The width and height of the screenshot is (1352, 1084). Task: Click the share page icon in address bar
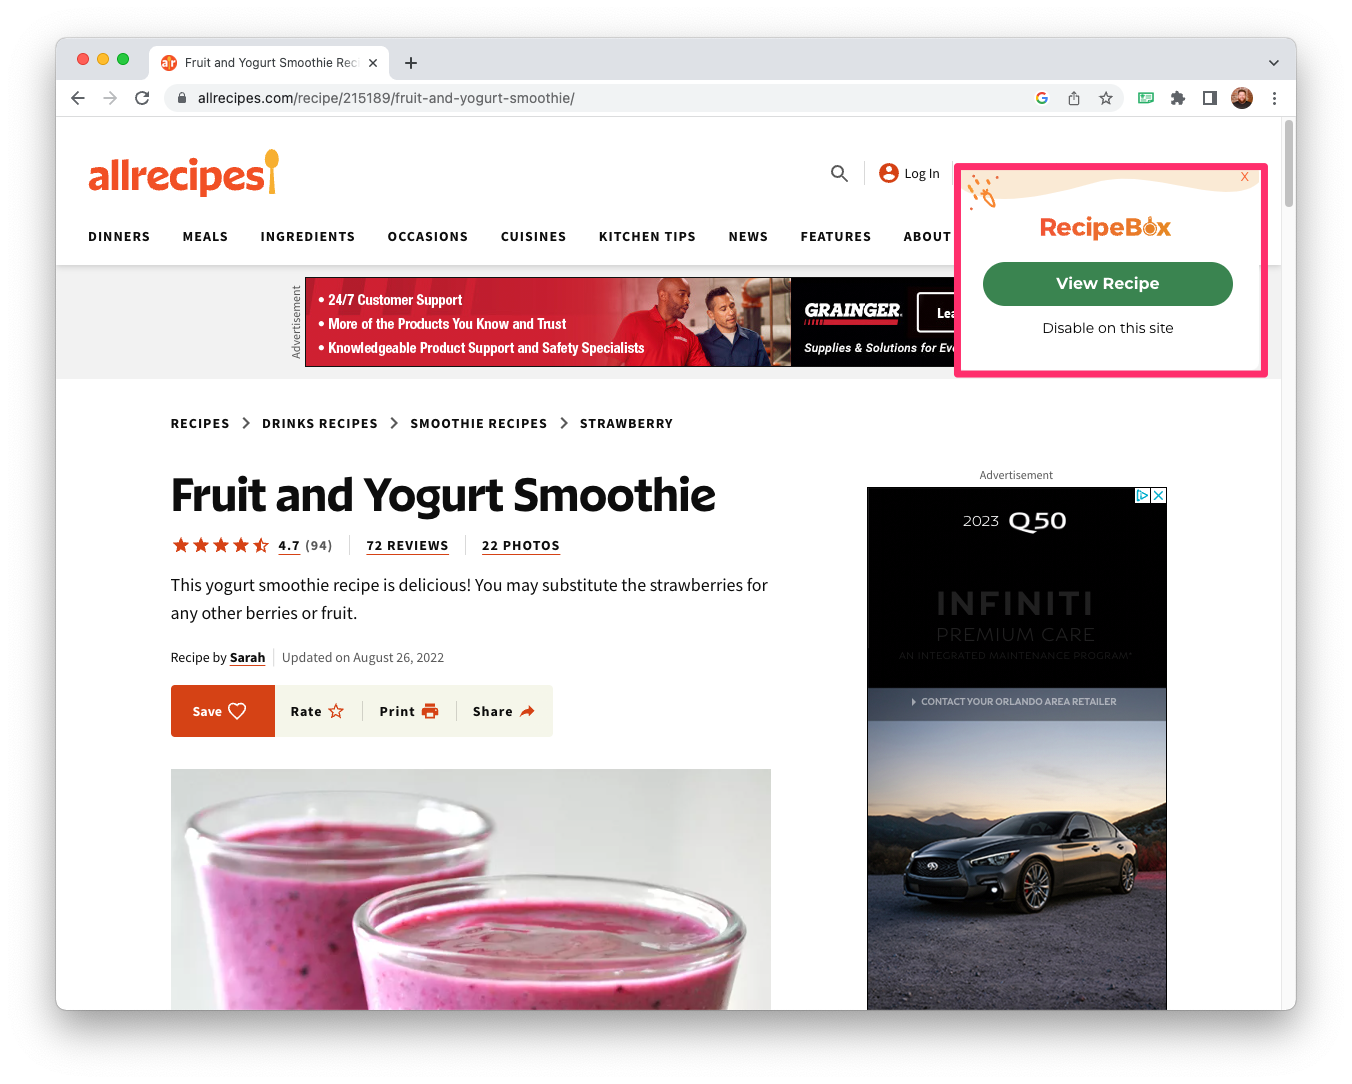coord(1074,98)
